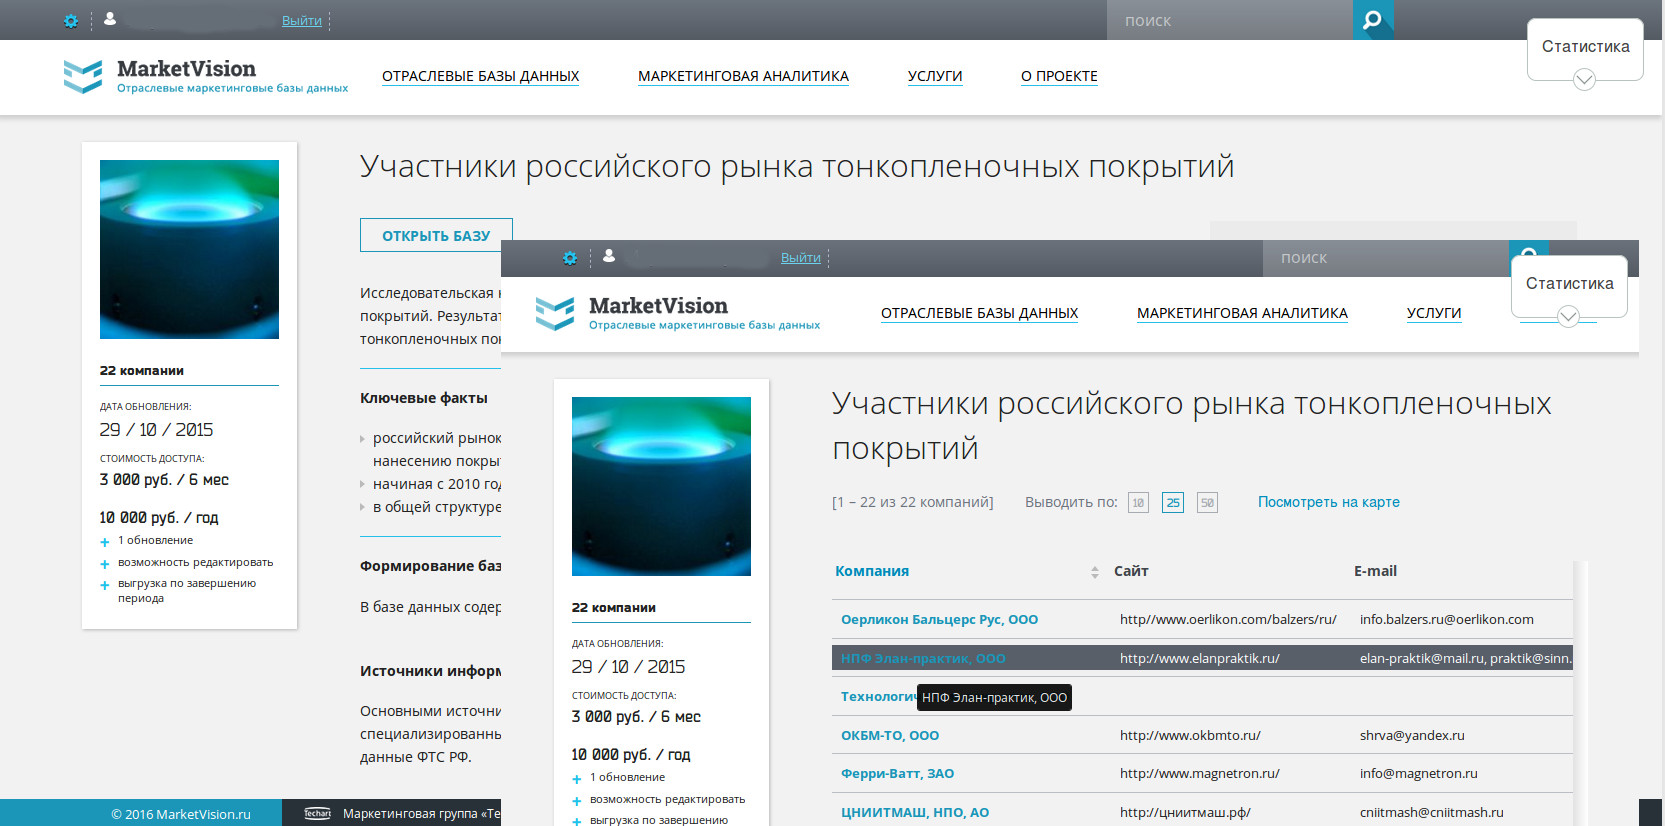Expand the Статистика chevron on the back page
This screenshot has height=826, width=1665.
click(x=1584, y=79)
